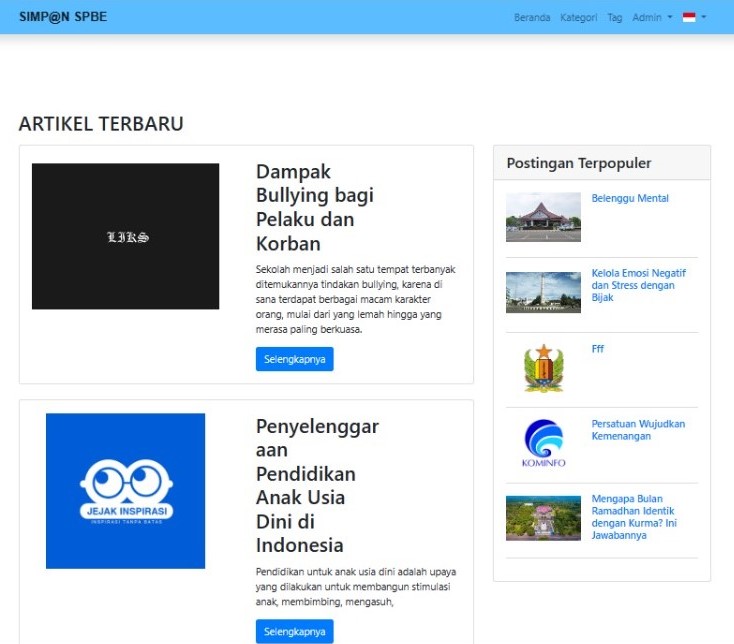Open the Kategori navigation link
The width and height of the screenshot is (734, 644).
[x=579, y=17]
